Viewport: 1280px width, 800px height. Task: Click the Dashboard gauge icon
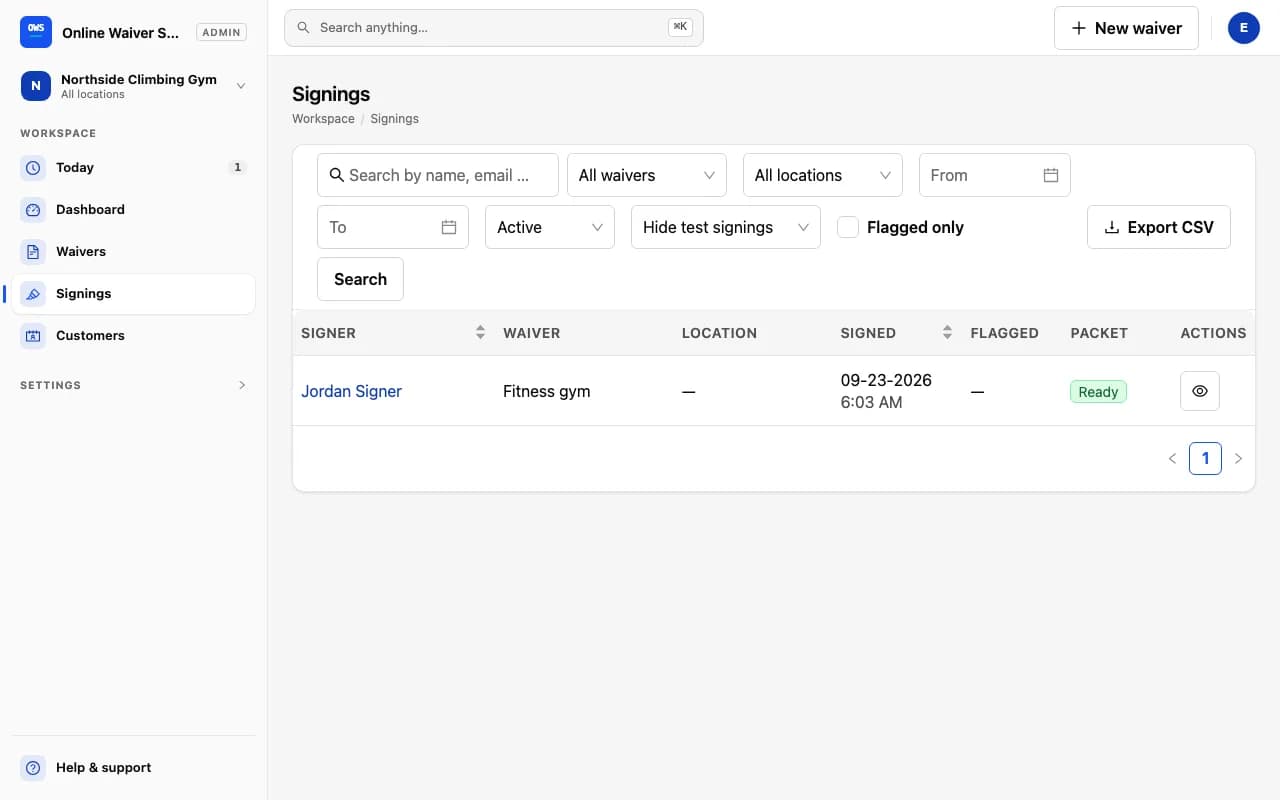pos(33,210)
